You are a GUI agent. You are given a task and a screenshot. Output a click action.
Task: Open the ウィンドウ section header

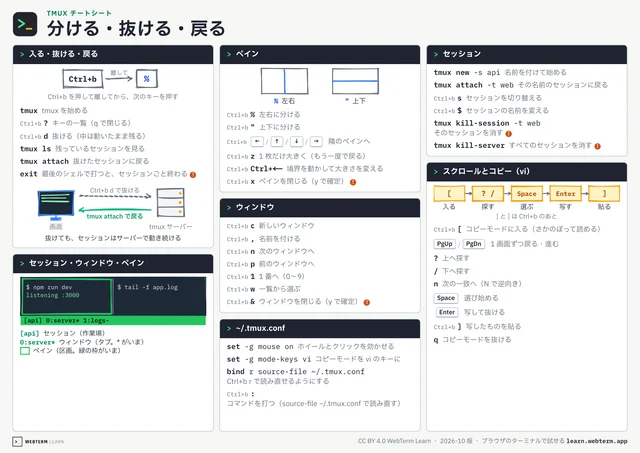pos(320,208)
